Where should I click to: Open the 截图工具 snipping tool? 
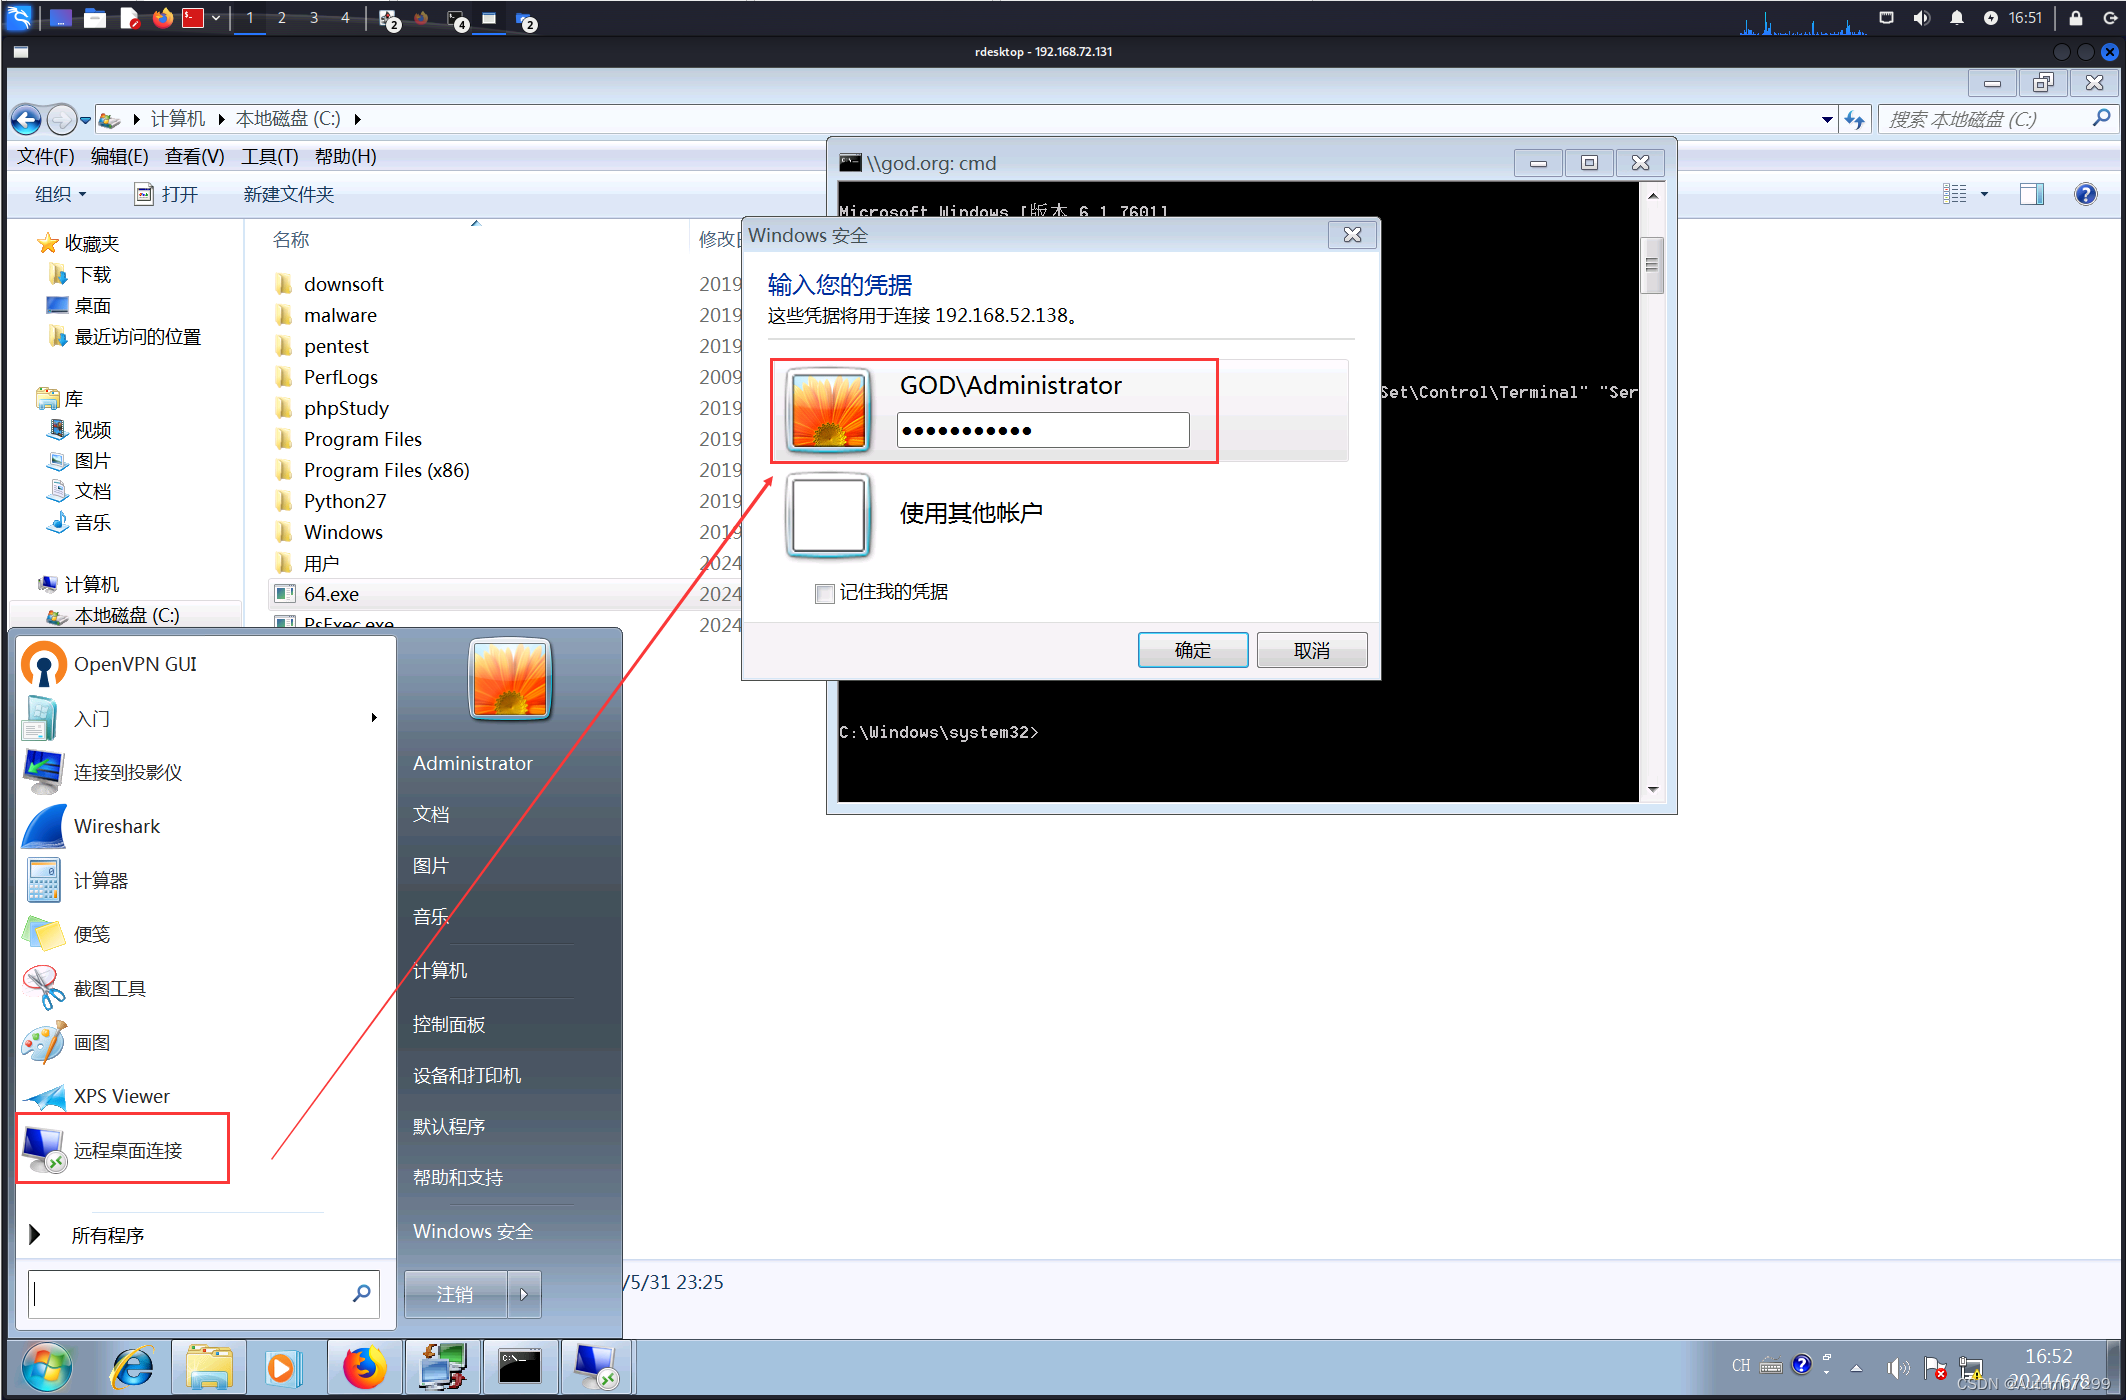point(109,988)
